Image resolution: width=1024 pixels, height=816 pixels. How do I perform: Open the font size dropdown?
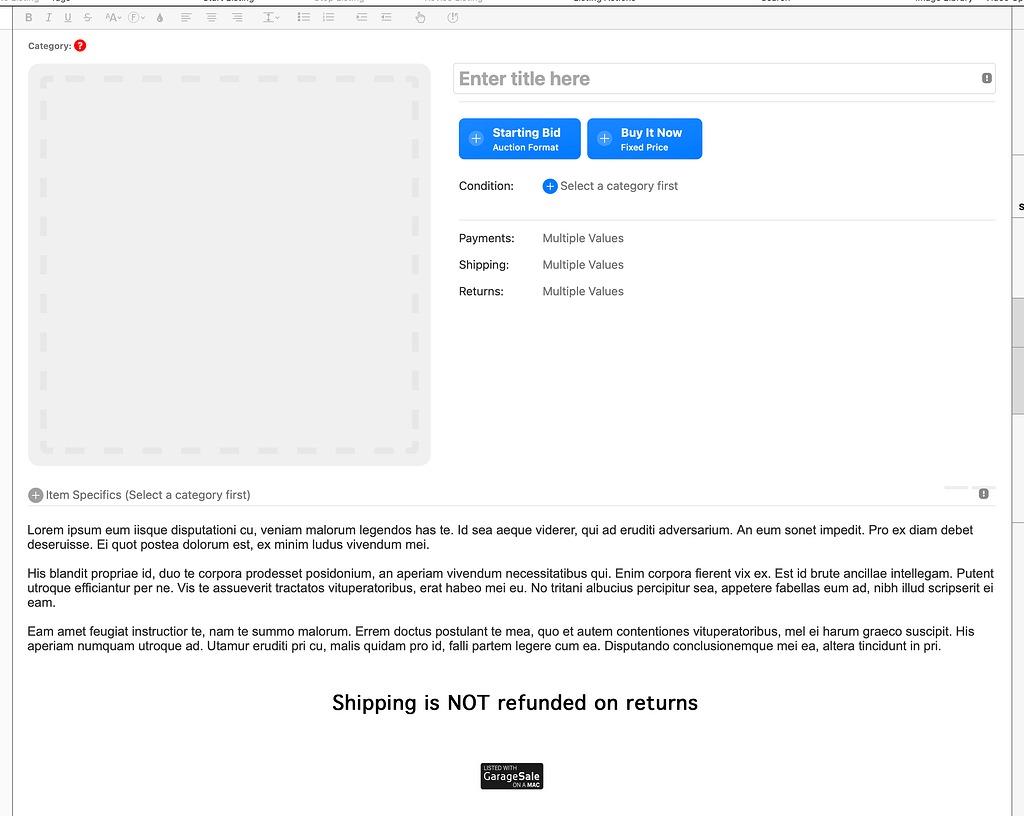(x=112, y=17)
